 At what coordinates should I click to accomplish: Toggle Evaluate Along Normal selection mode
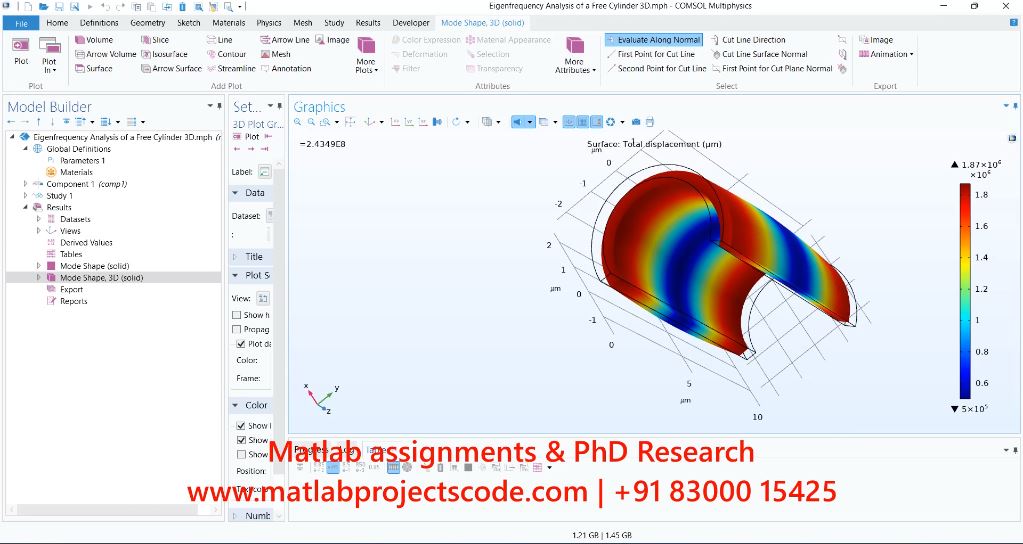tap(654, 40)
